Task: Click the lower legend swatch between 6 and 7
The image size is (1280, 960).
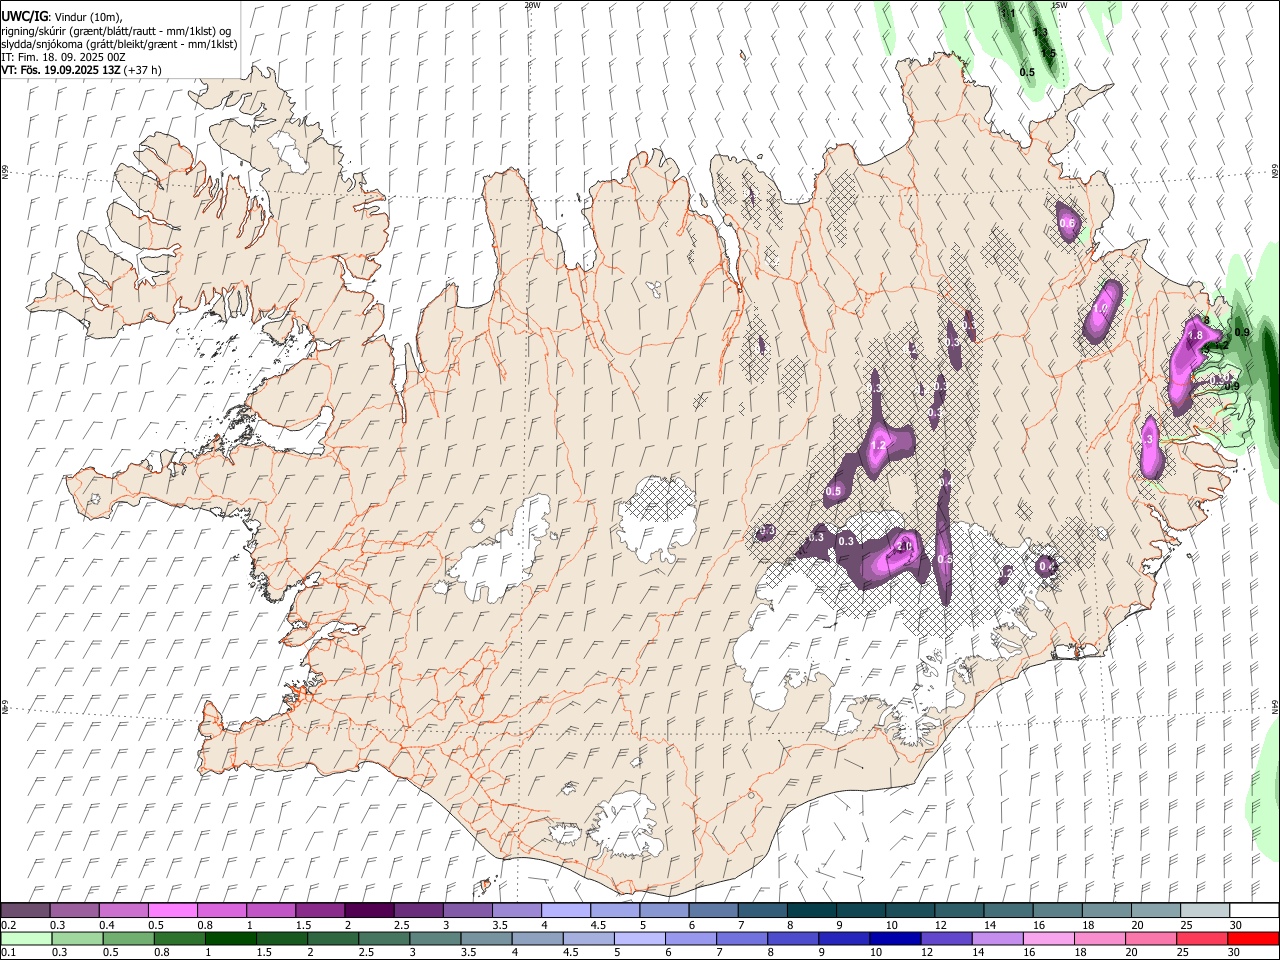Action: click(x=690, y=938)
